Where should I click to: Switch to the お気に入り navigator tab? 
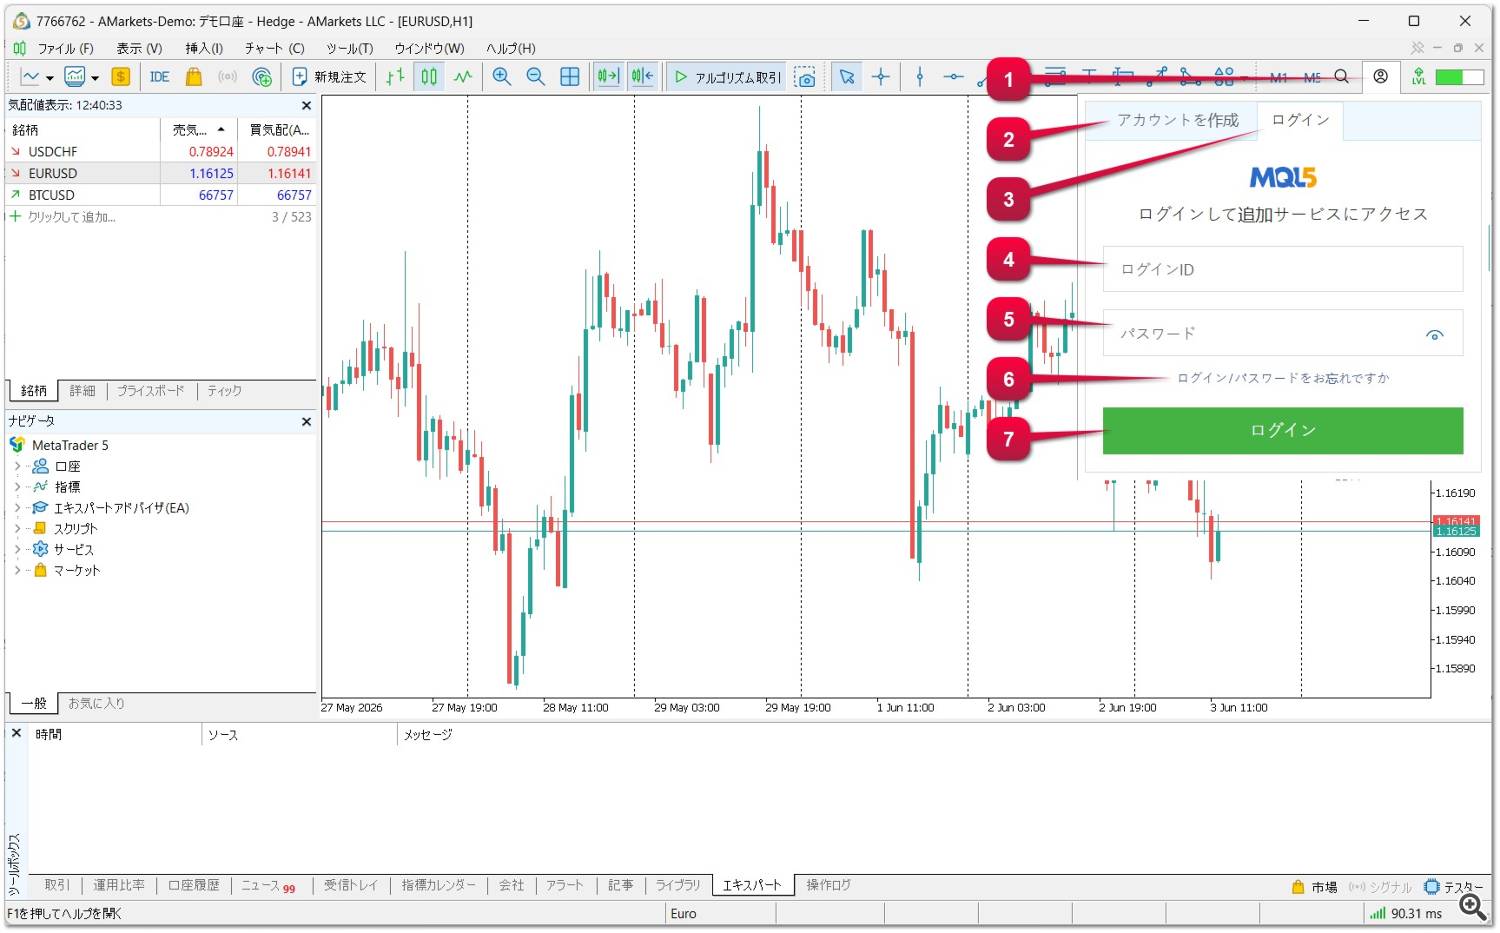pyautogui.click(x=96, y=704)
